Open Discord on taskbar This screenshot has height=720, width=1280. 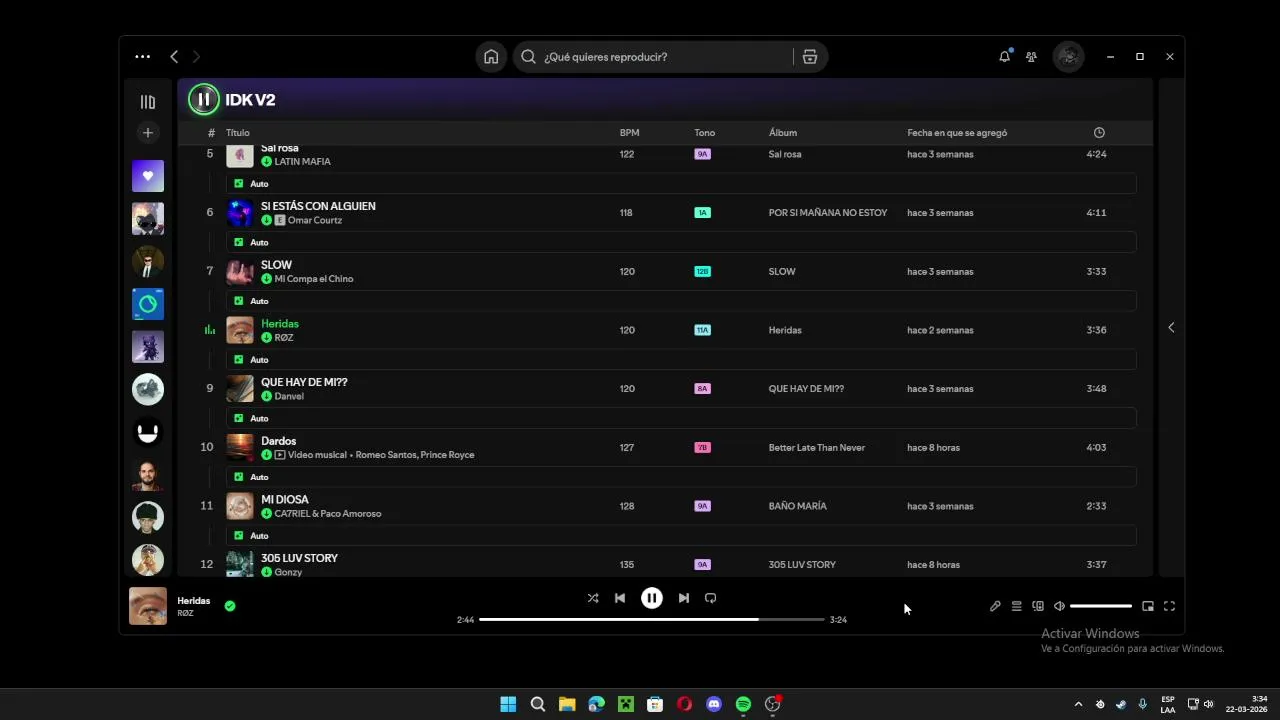point(714,704)
